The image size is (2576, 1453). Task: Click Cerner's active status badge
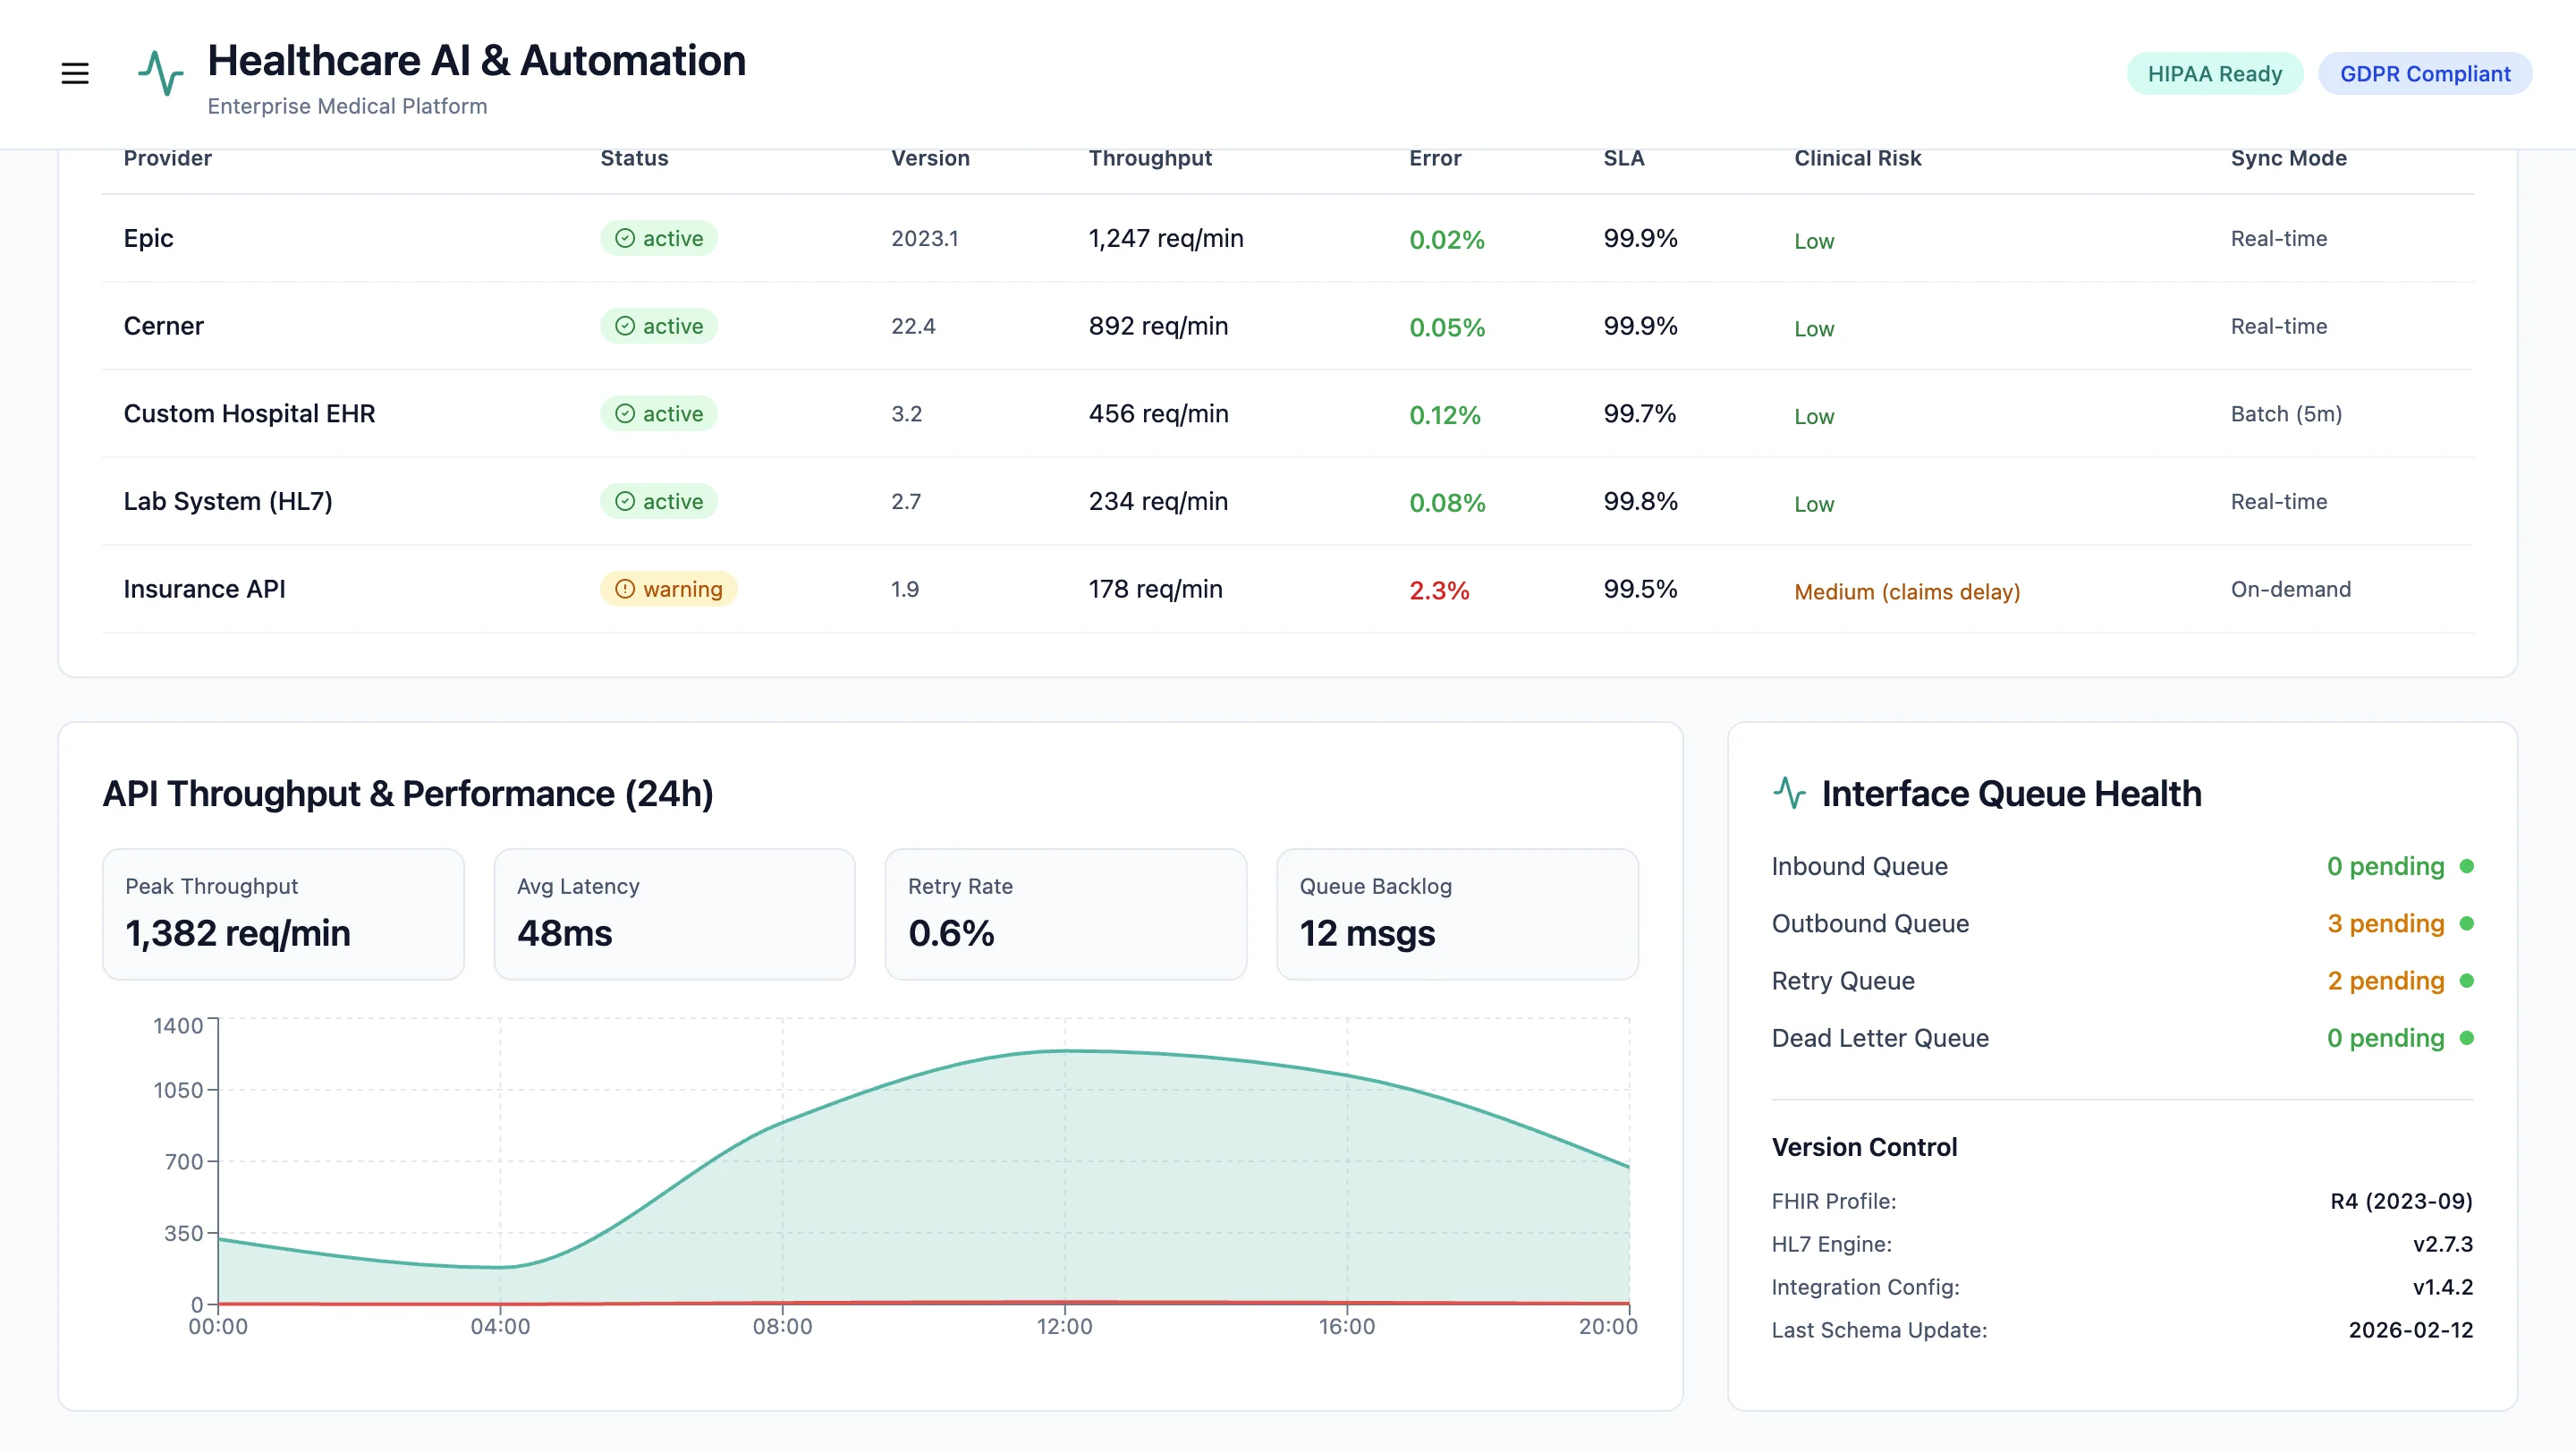[658, 326]
